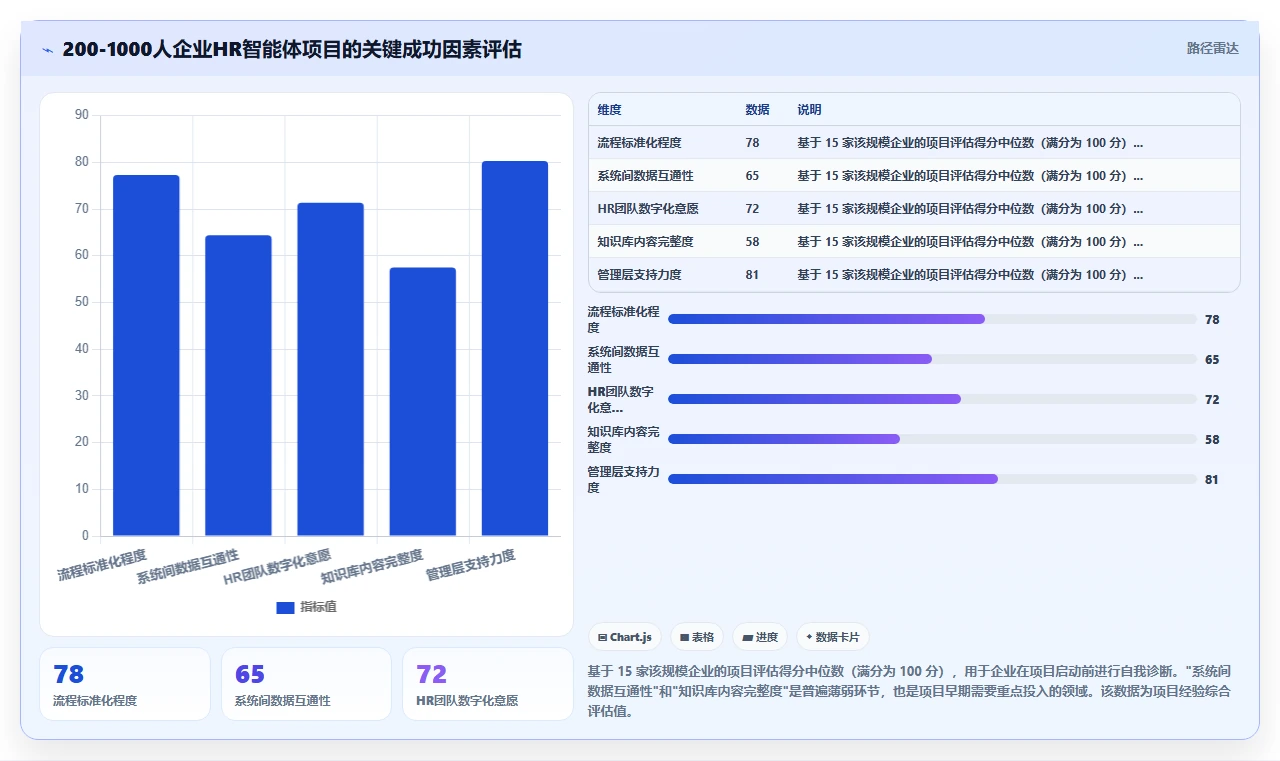Screen dimensions: 1280x761
Task: Click value 81 at end of progress bar
Action: [x=1212, y=480]
